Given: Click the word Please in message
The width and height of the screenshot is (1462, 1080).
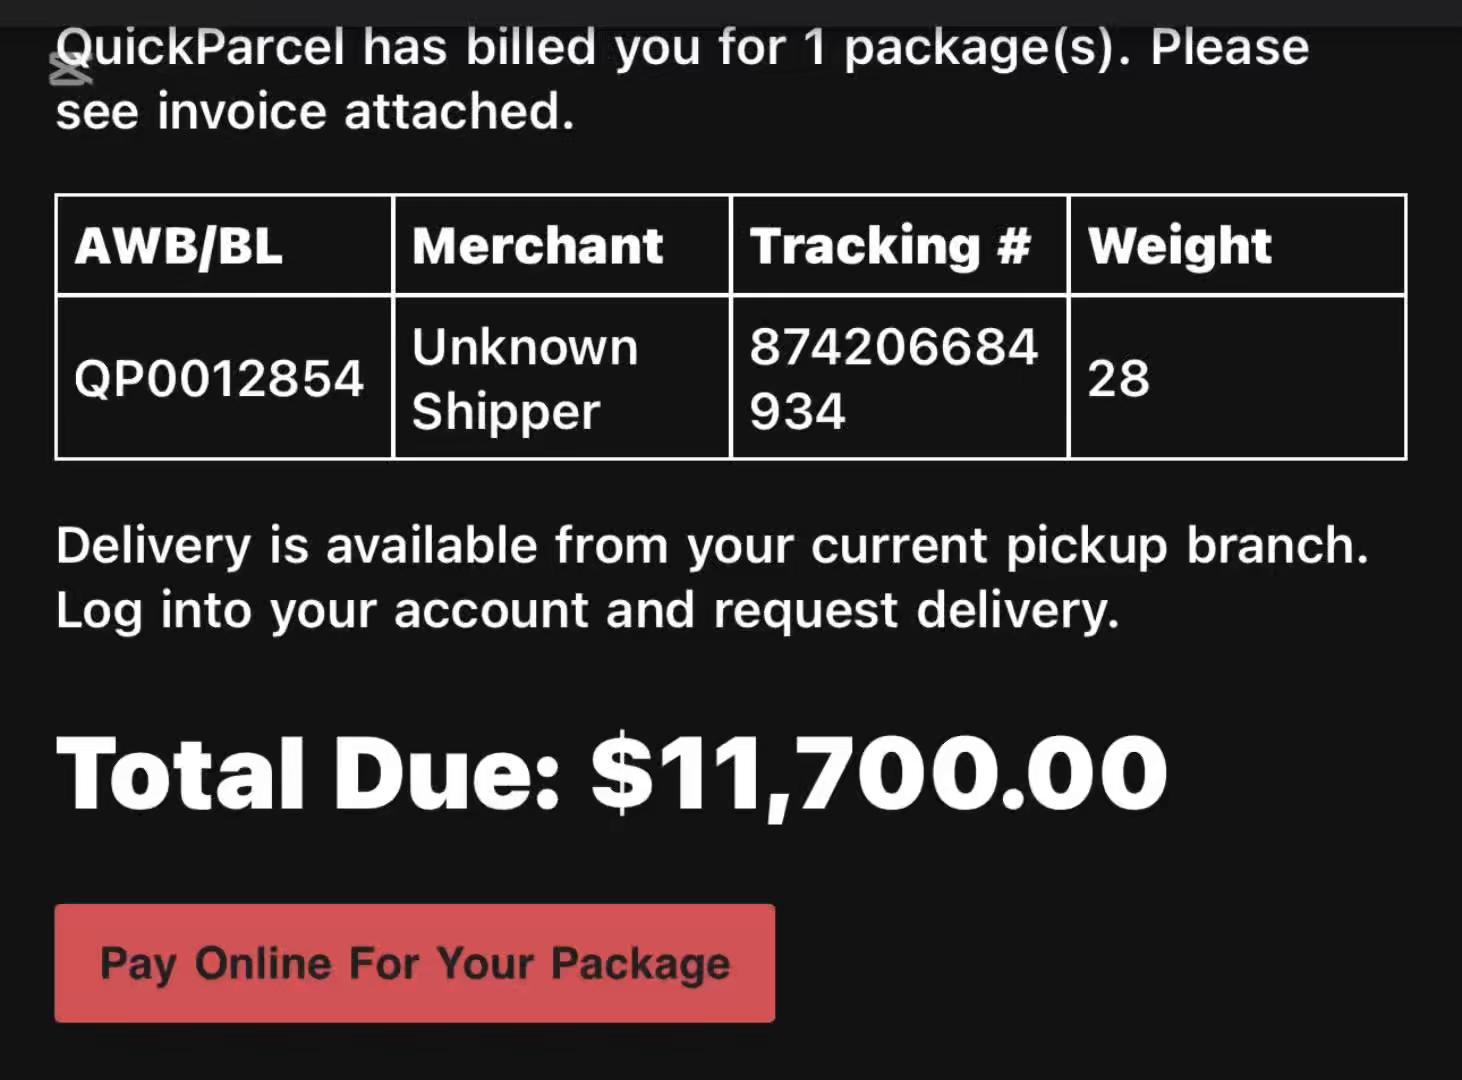Looking at the screenshot, I should pos(1230,47).
